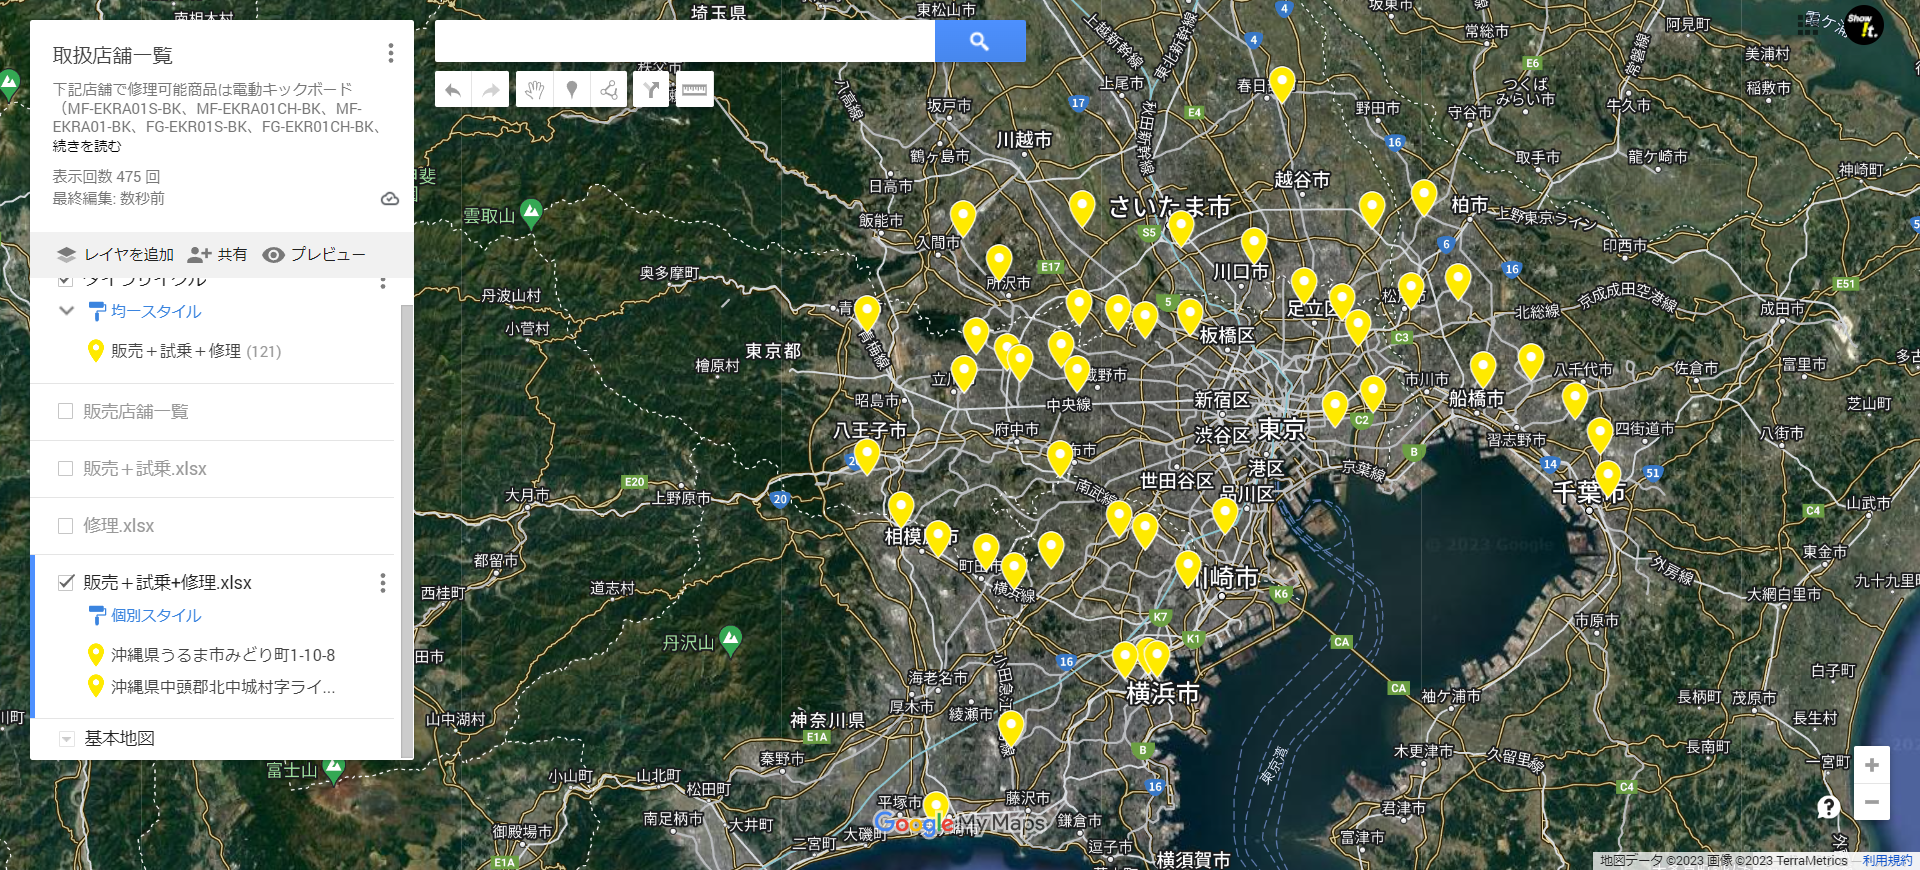
Task: Click the blue search magnifier button
Action: pos(980,41)
